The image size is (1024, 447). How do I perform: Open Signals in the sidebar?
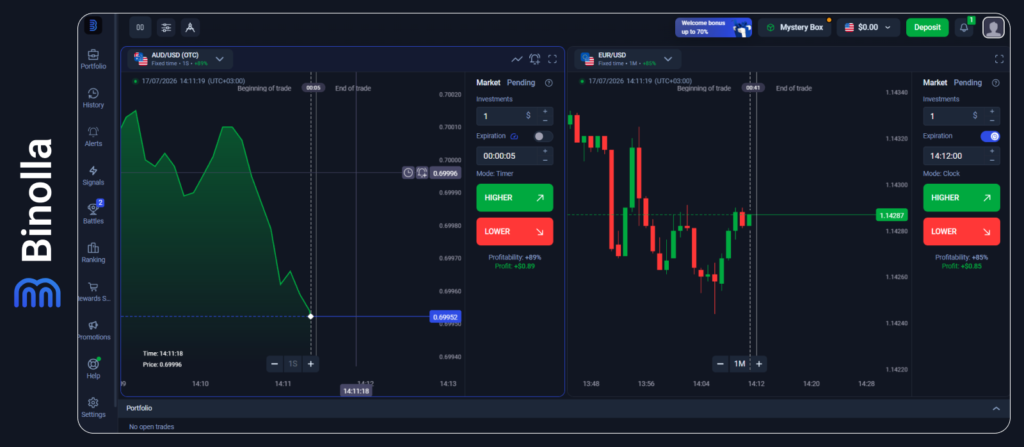click(x=93, y=175)
